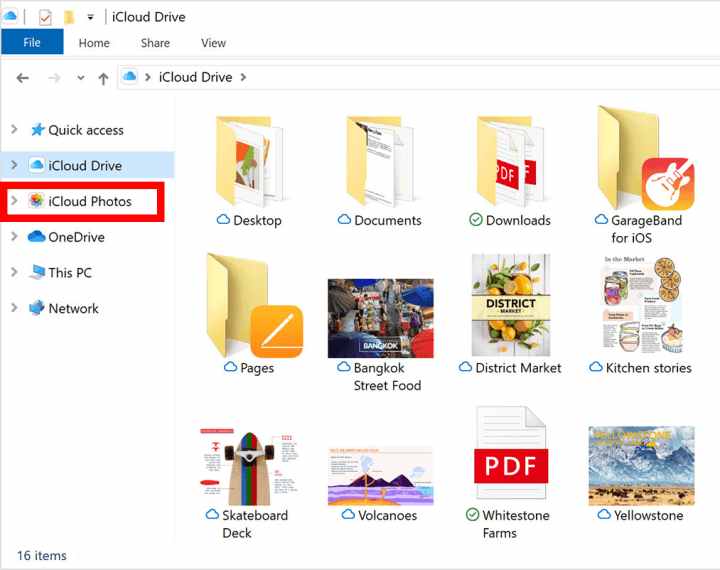Click the 'Whitestone Farms' file name
The height and width of the screenshot is (570, 720).
tap(516, 524)
